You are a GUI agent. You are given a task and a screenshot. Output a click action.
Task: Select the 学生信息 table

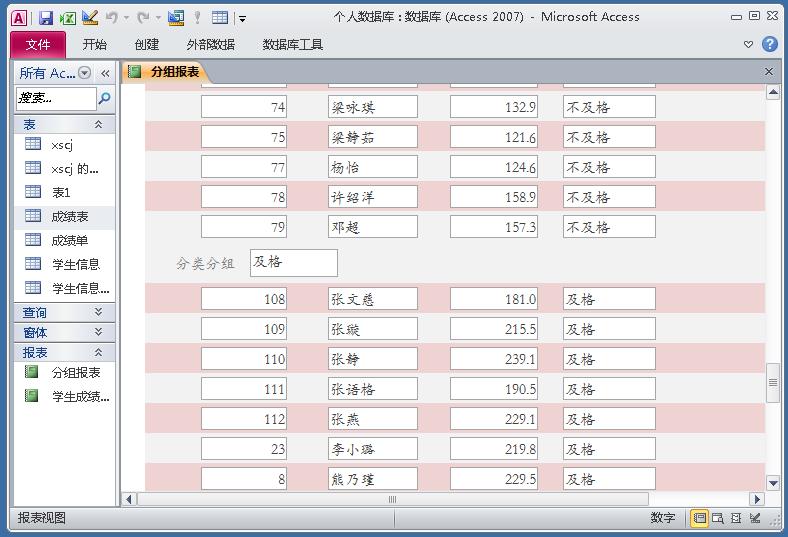pyautogui.click(x=64, y=264)
